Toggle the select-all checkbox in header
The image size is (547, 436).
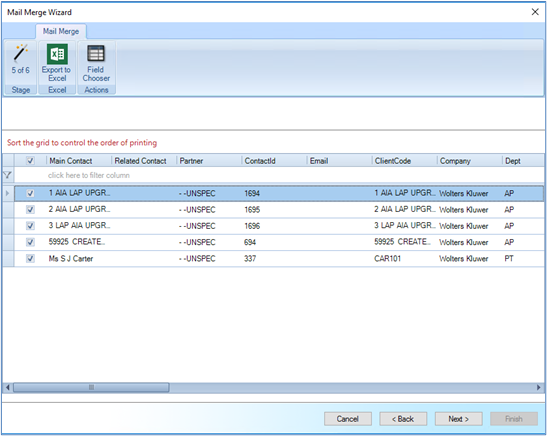click(30, 161)
